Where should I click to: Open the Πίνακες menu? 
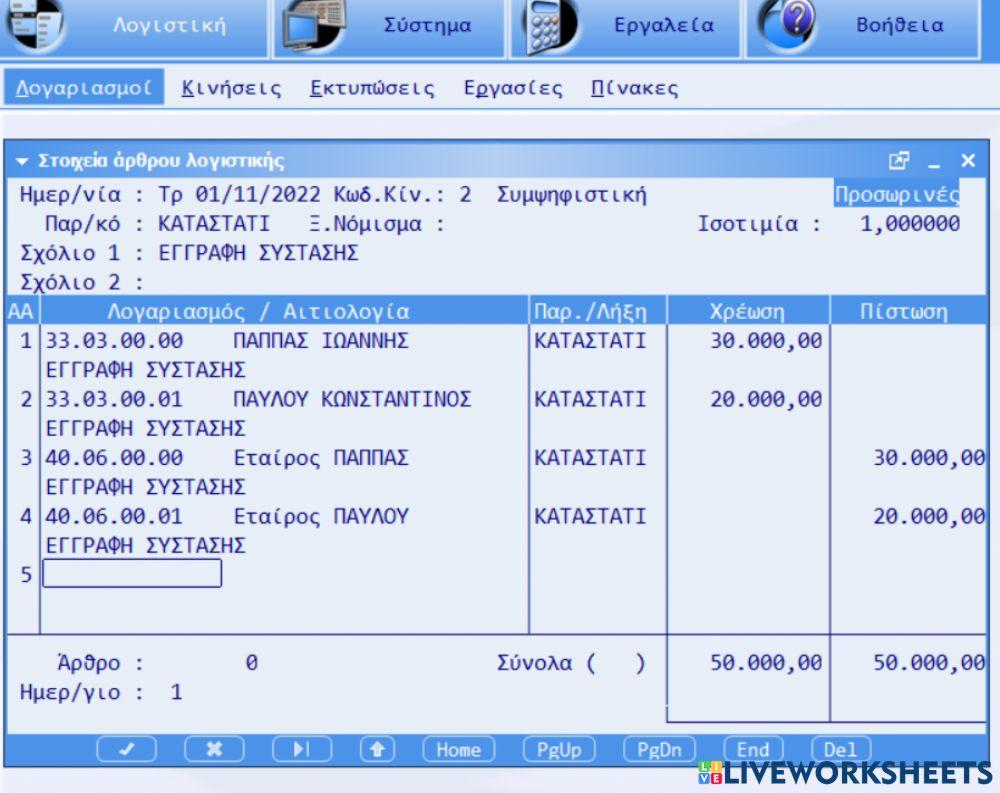pyautogui.click(x=634, y=88)
